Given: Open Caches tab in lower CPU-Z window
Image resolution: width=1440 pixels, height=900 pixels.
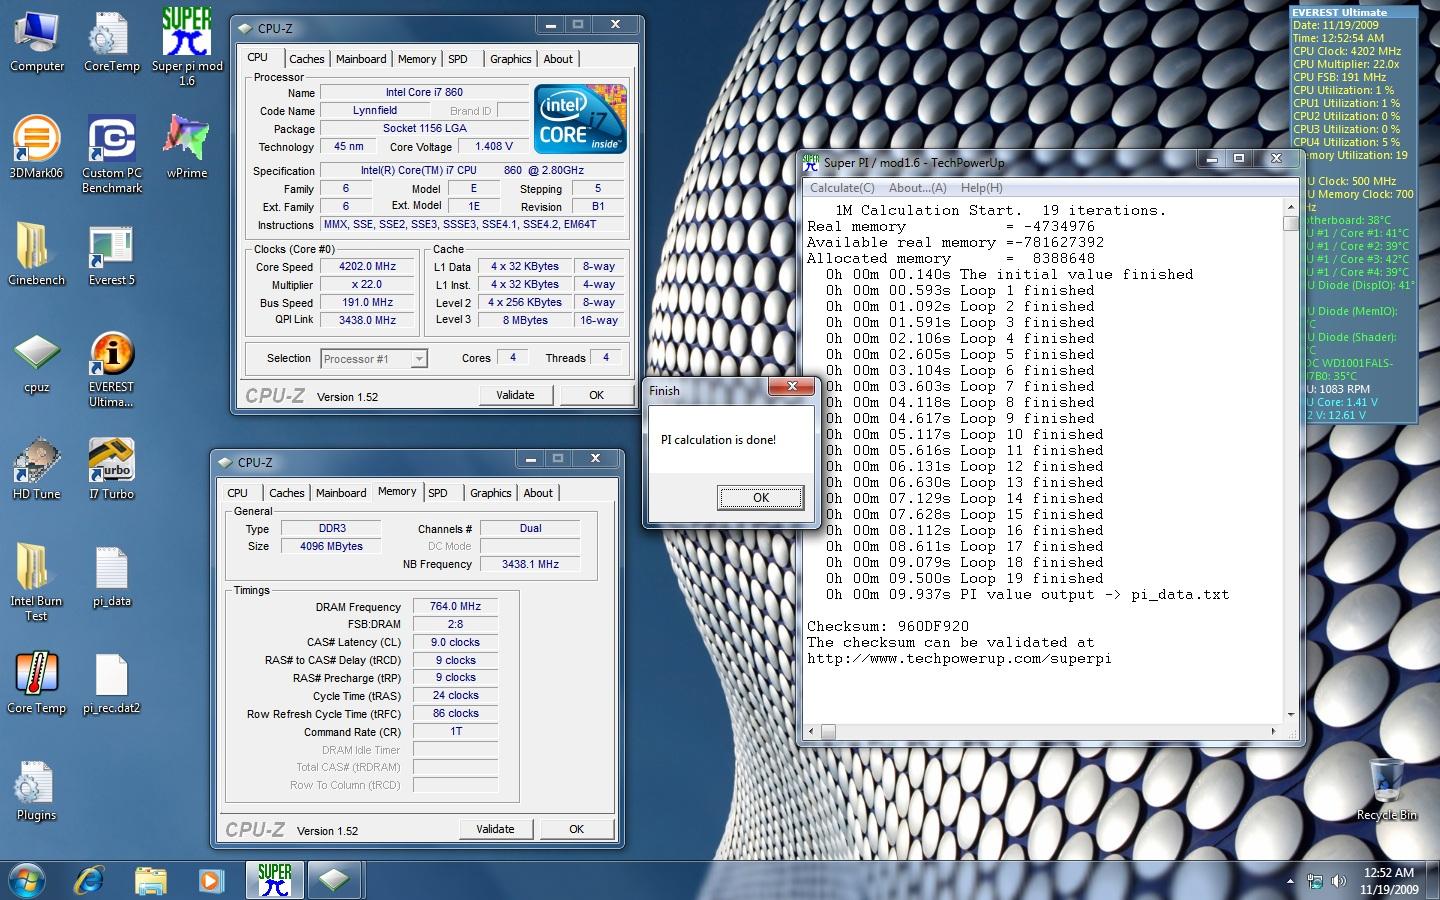Looking at the screenshot, I should pyautogui.click(x=286, y=493).
